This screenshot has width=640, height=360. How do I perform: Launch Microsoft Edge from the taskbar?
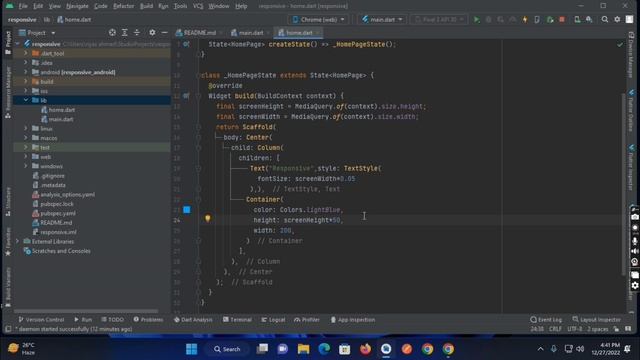(x=324, y=349)
